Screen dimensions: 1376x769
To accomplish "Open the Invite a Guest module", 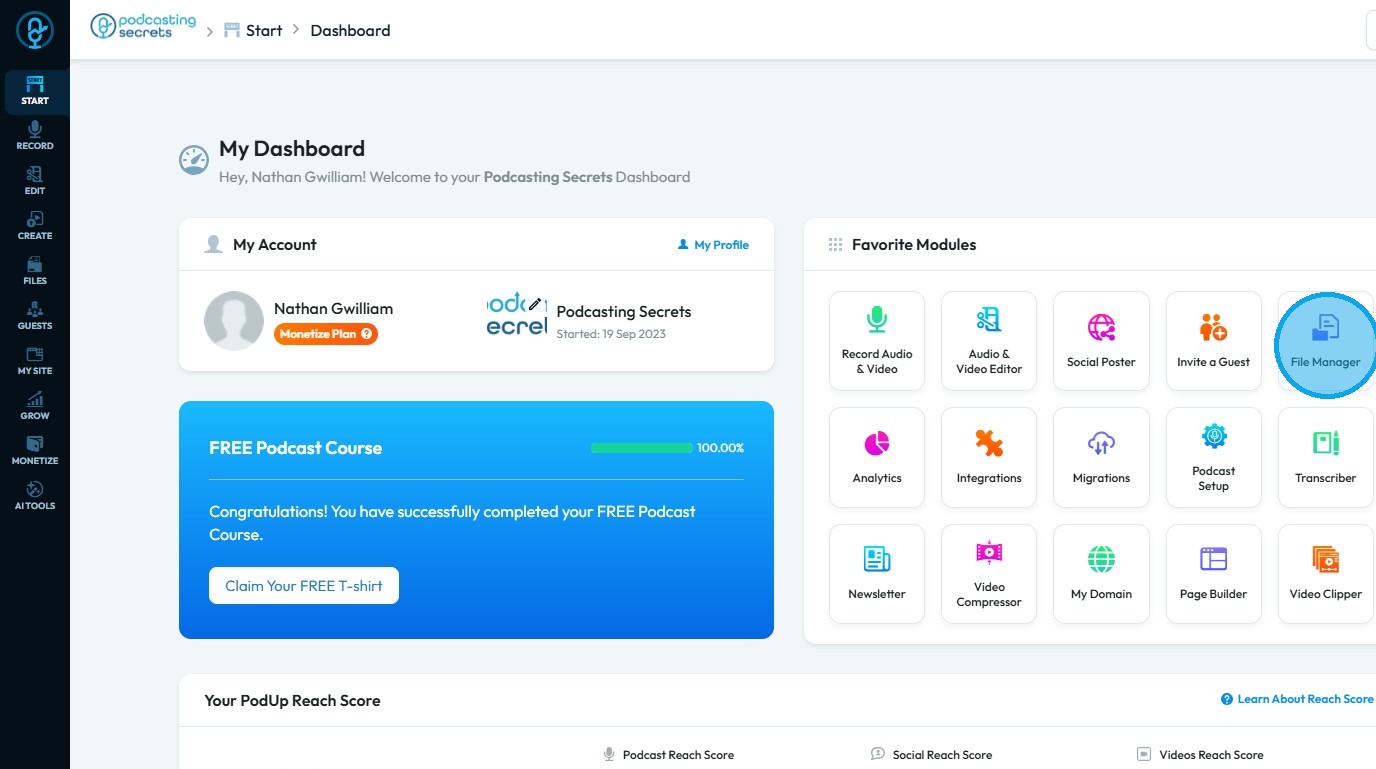I will (x=1213, y=340).
